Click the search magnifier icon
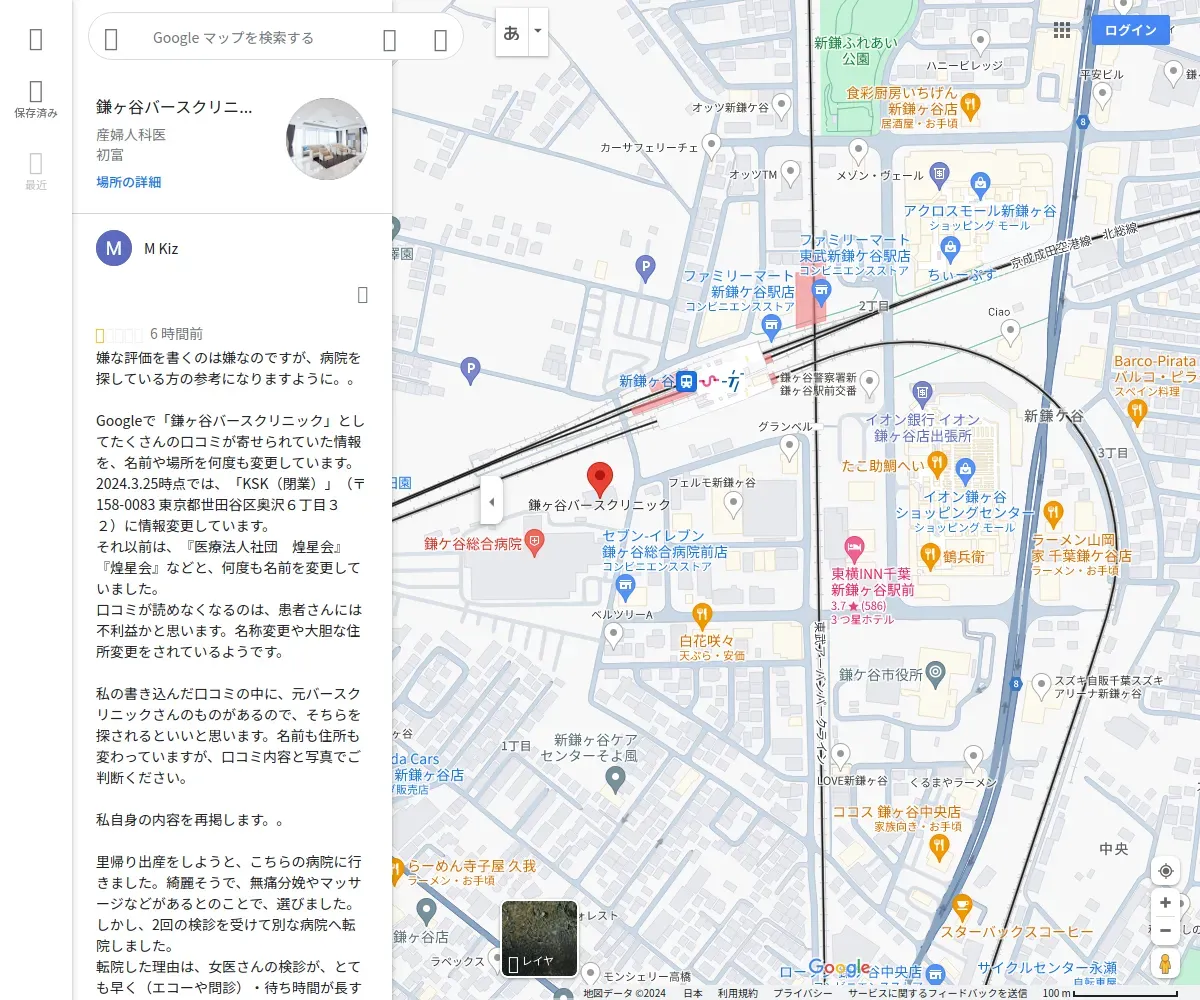 (x=390, y=39)
